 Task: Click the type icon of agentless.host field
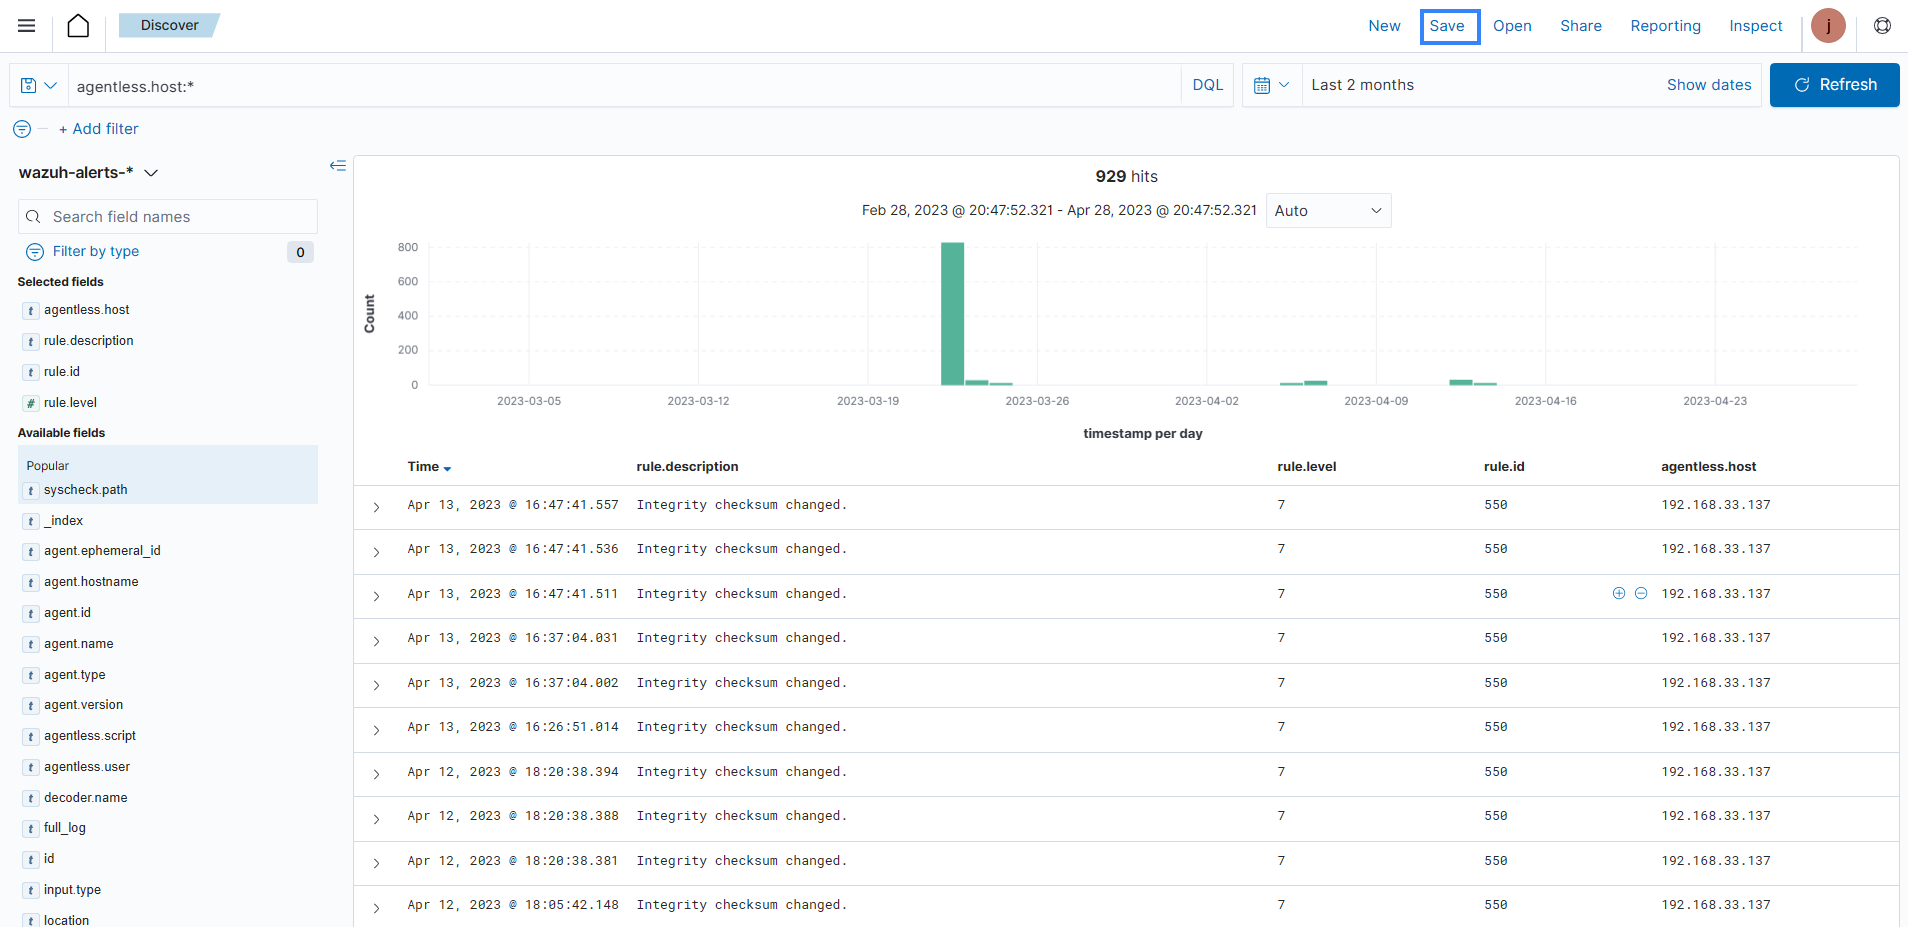(x=31, y=311)
